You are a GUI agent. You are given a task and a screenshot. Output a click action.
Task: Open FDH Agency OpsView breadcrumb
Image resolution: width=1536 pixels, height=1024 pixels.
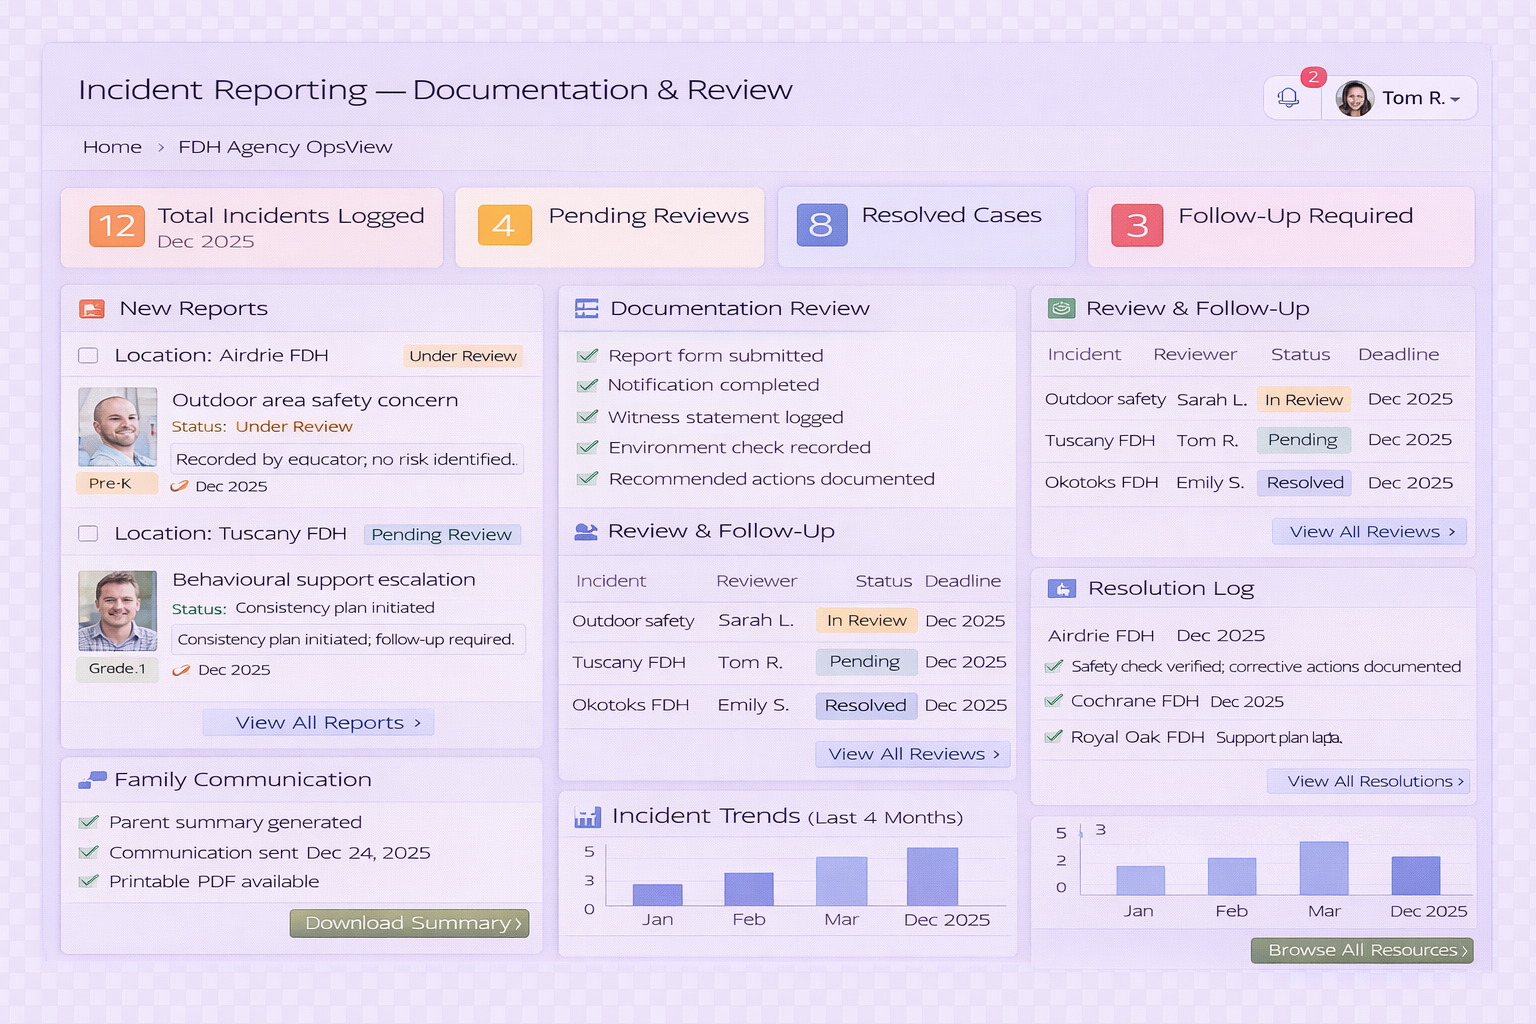(x=285, y=147)
